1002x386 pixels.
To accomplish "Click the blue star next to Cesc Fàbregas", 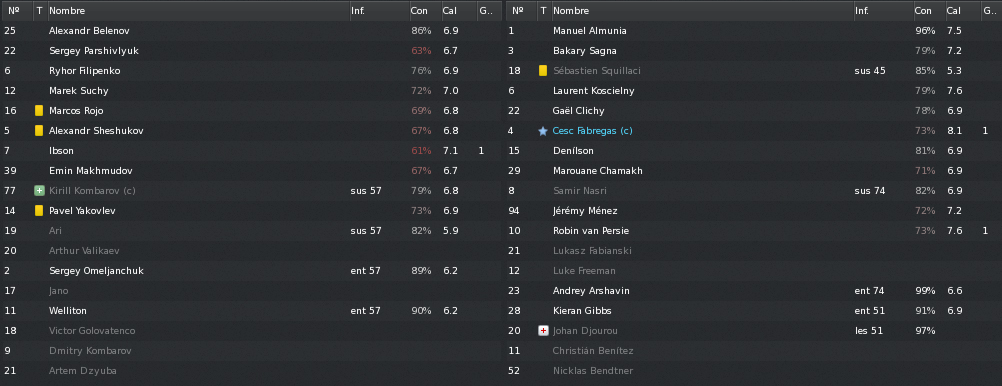I will pyautogui.click(x=543, y=130).
